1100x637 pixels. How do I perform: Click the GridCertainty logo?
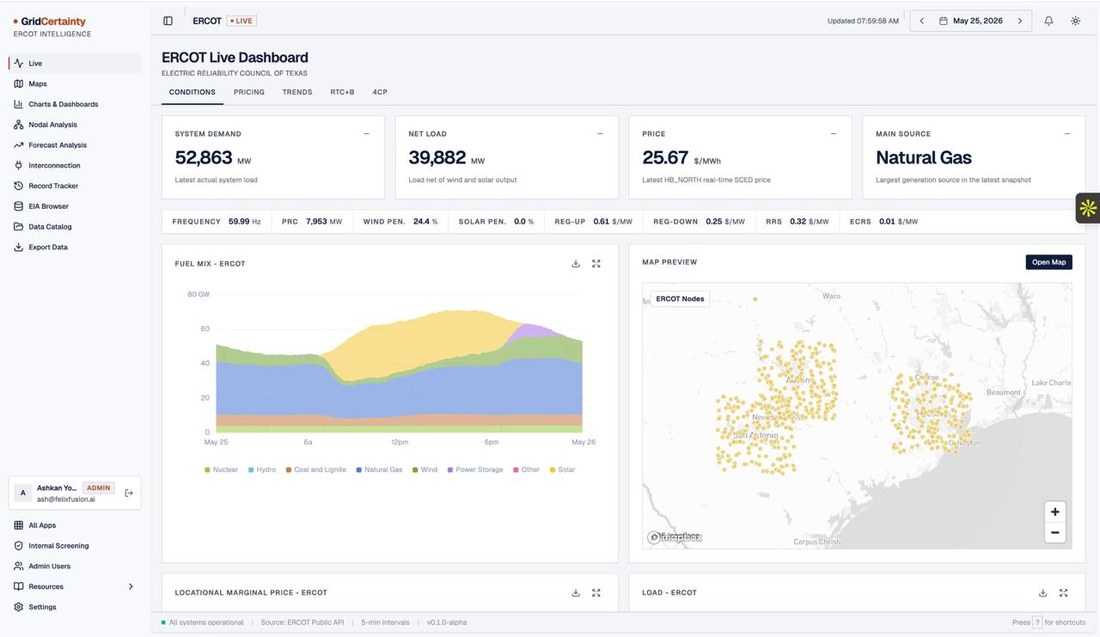coord(49,22)
